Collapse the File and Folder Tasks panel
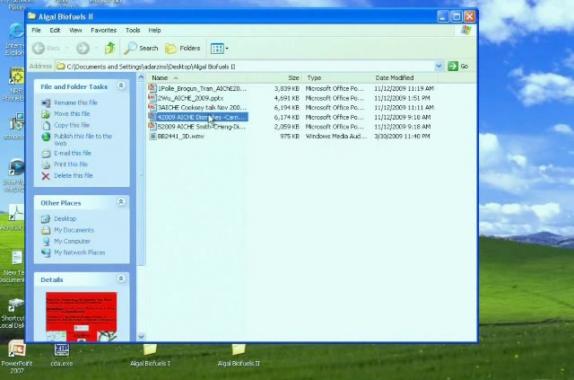The image size is (574, 380). coord(121,86)
